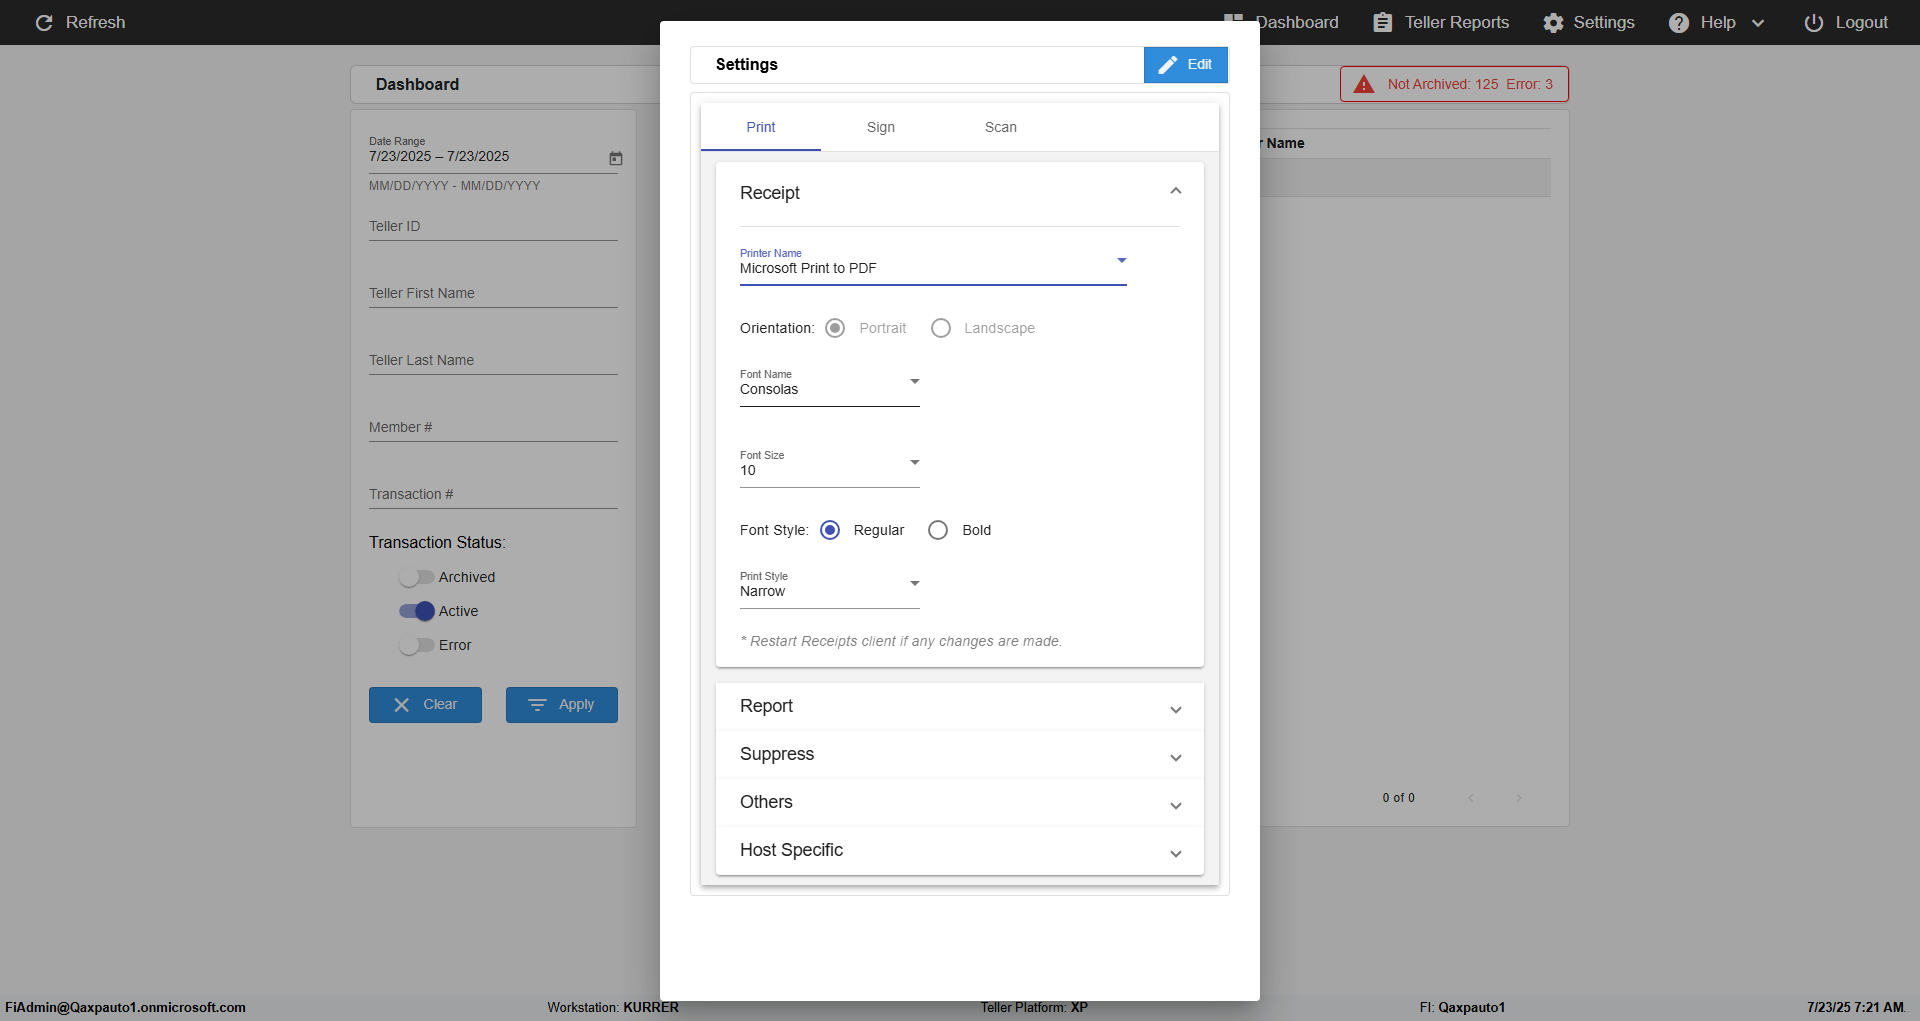The height and width of the screenshot is (1021, 1920).
Task: Click the Apply filter button
Action: (x=562, y=705)
